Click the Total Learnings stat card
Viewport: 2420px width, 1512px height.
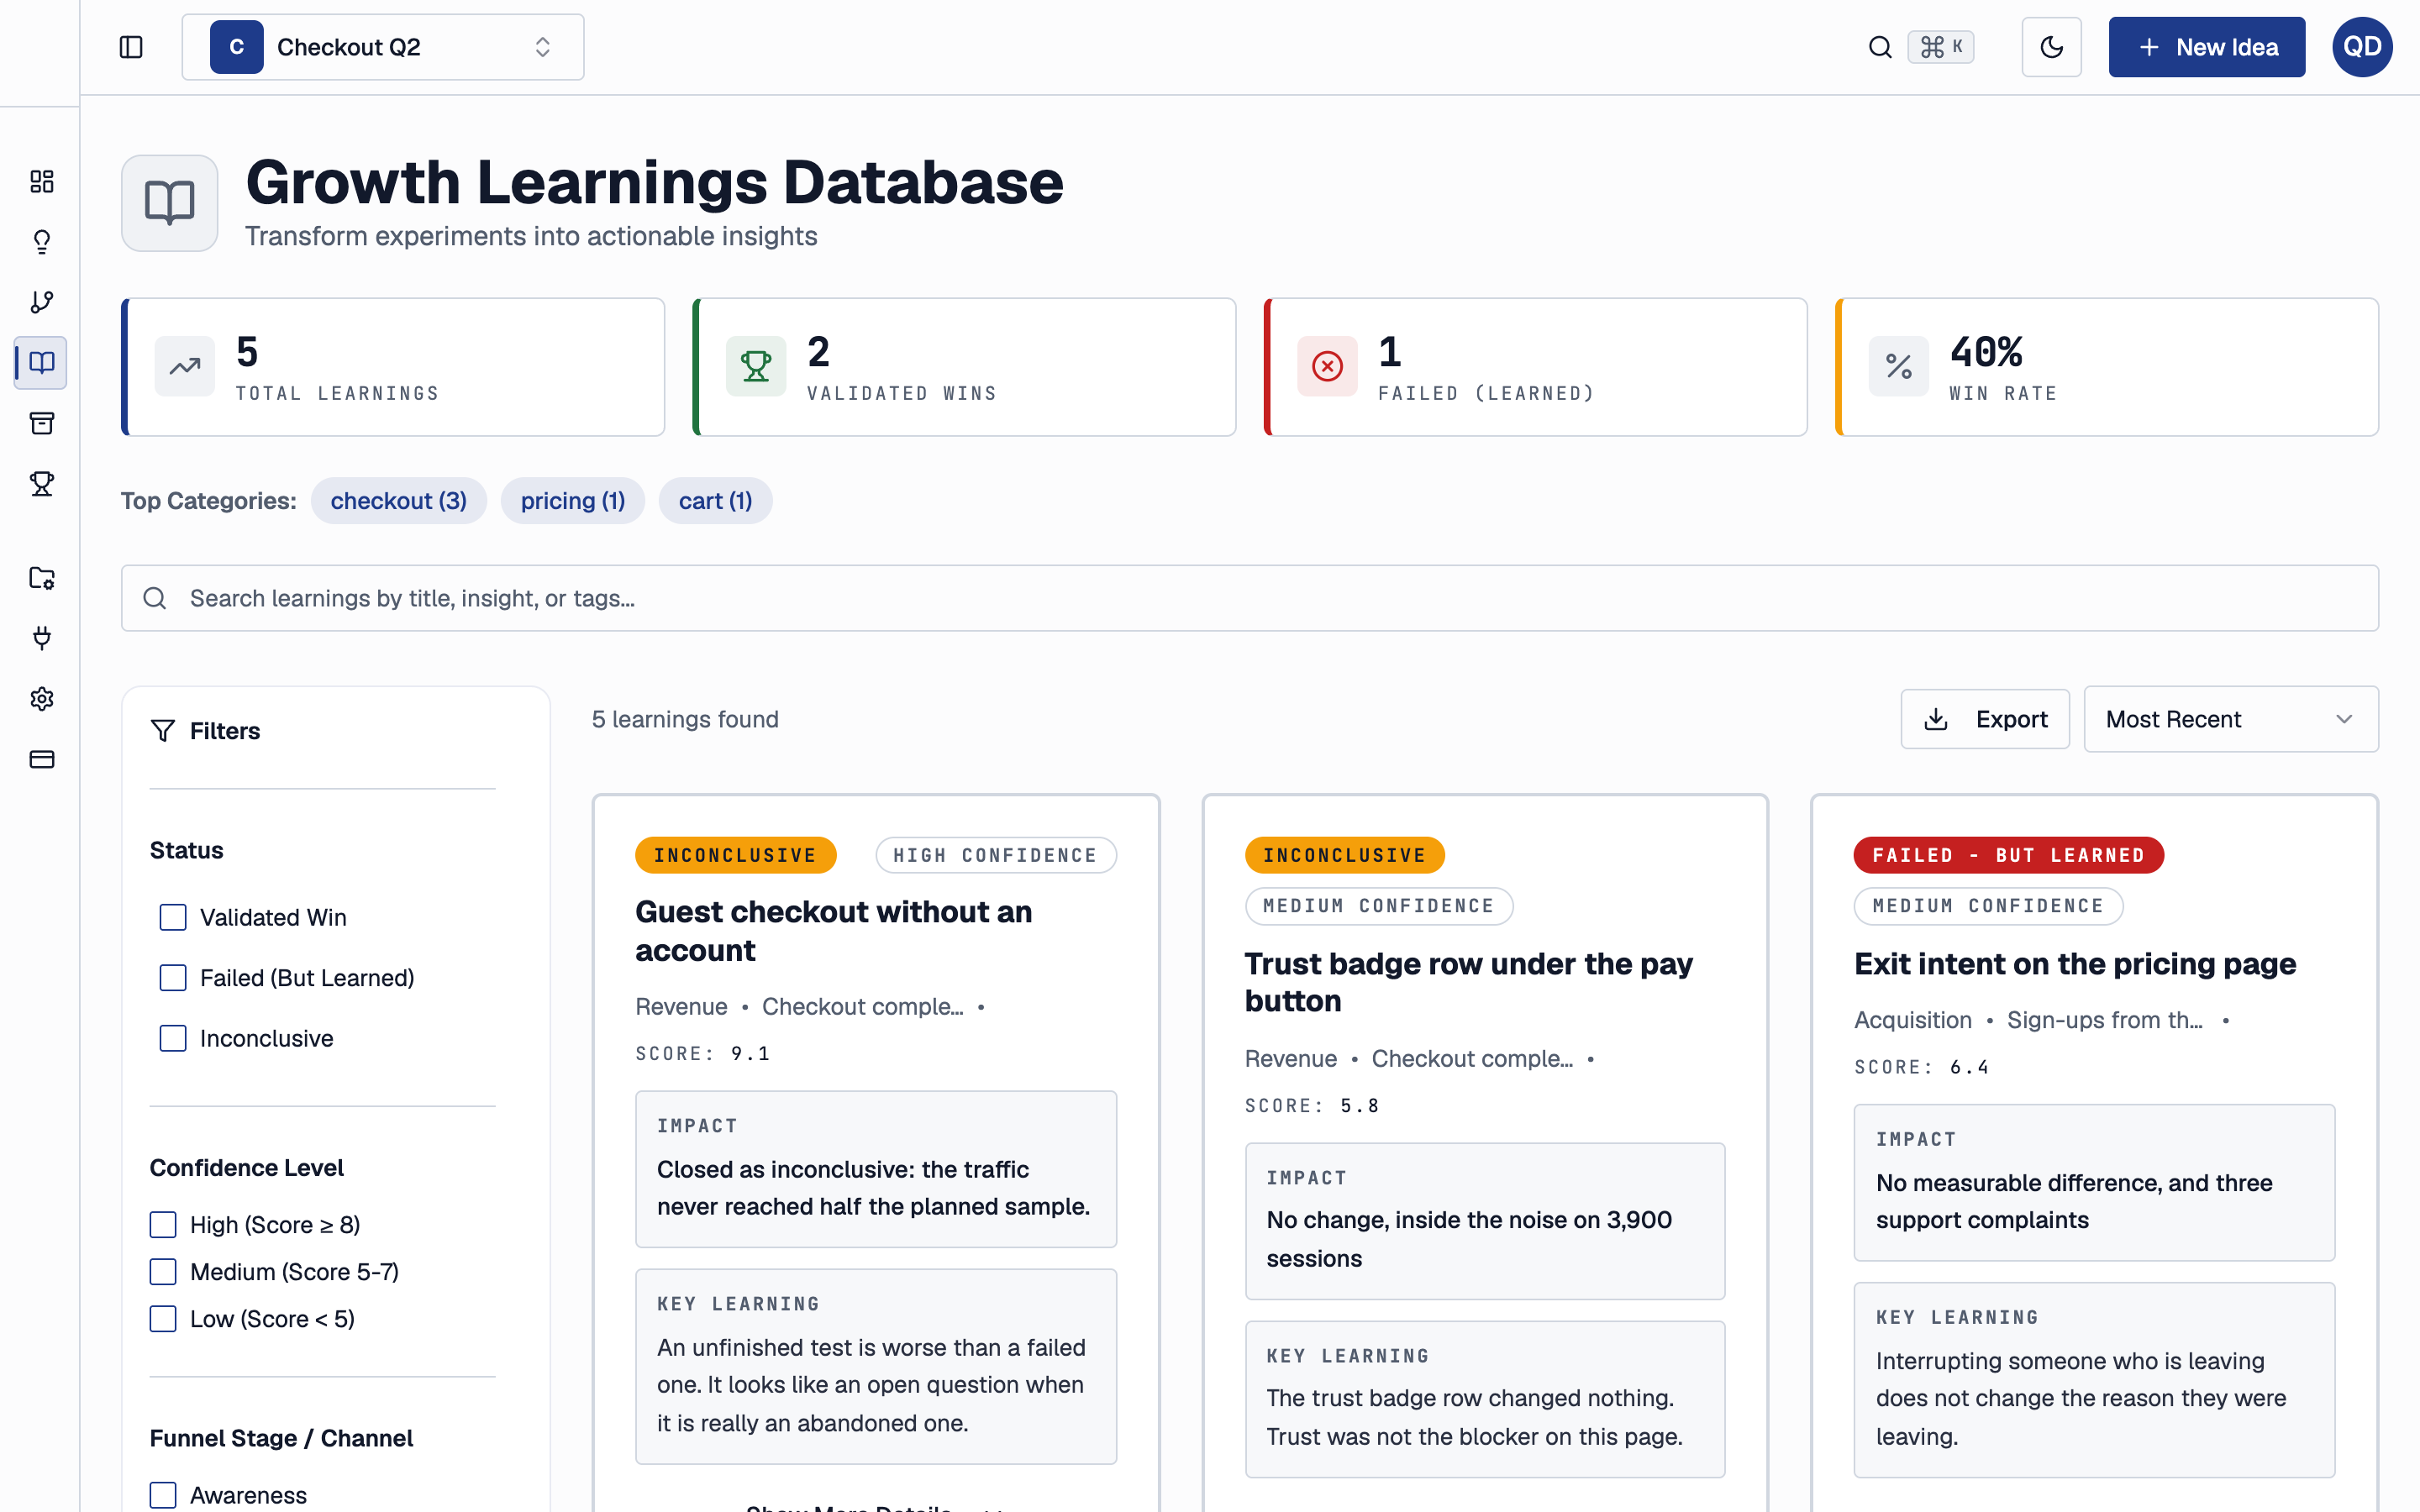(x=393, y=367)
